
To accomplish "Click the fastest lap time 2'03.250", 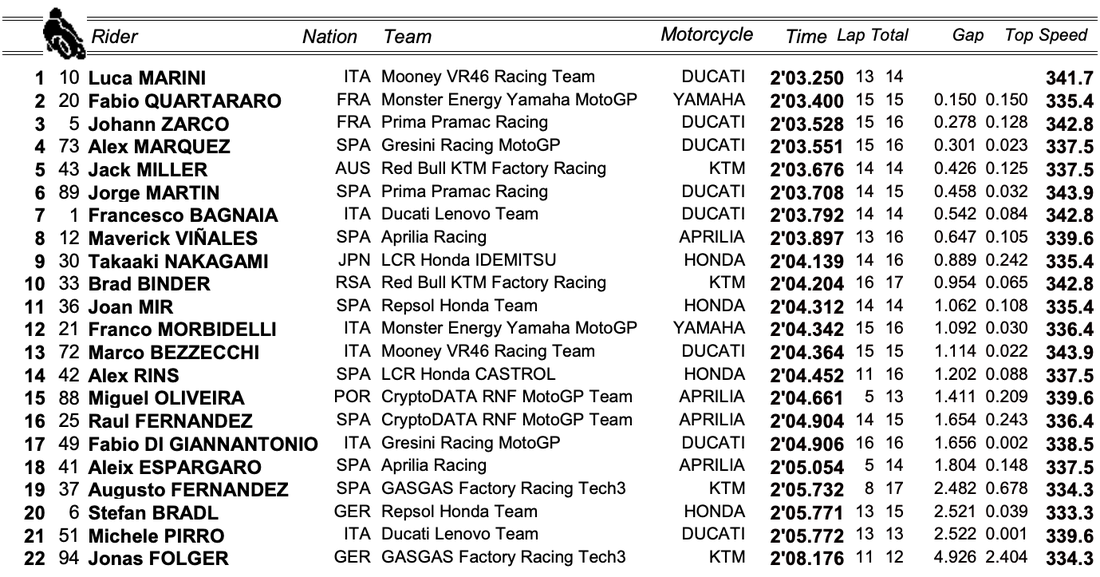I will pos(808,77).
